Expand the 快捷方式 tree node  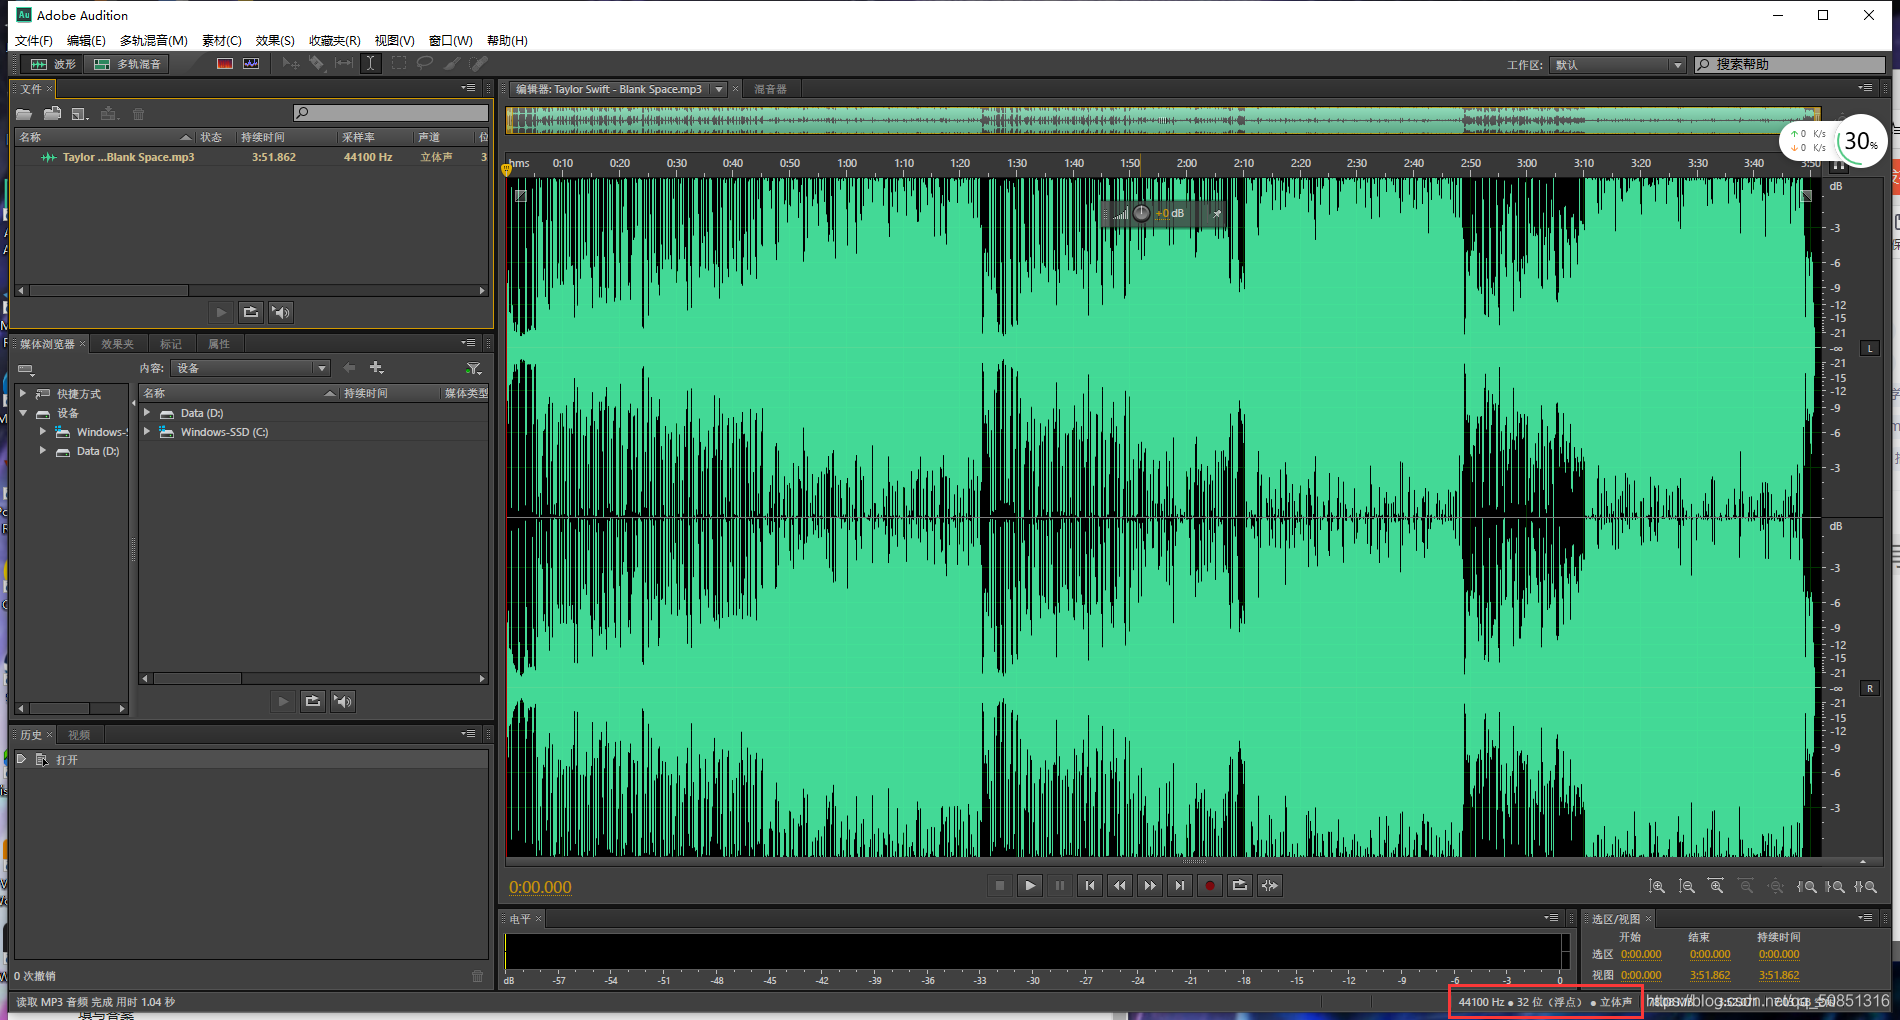[23, 394]
